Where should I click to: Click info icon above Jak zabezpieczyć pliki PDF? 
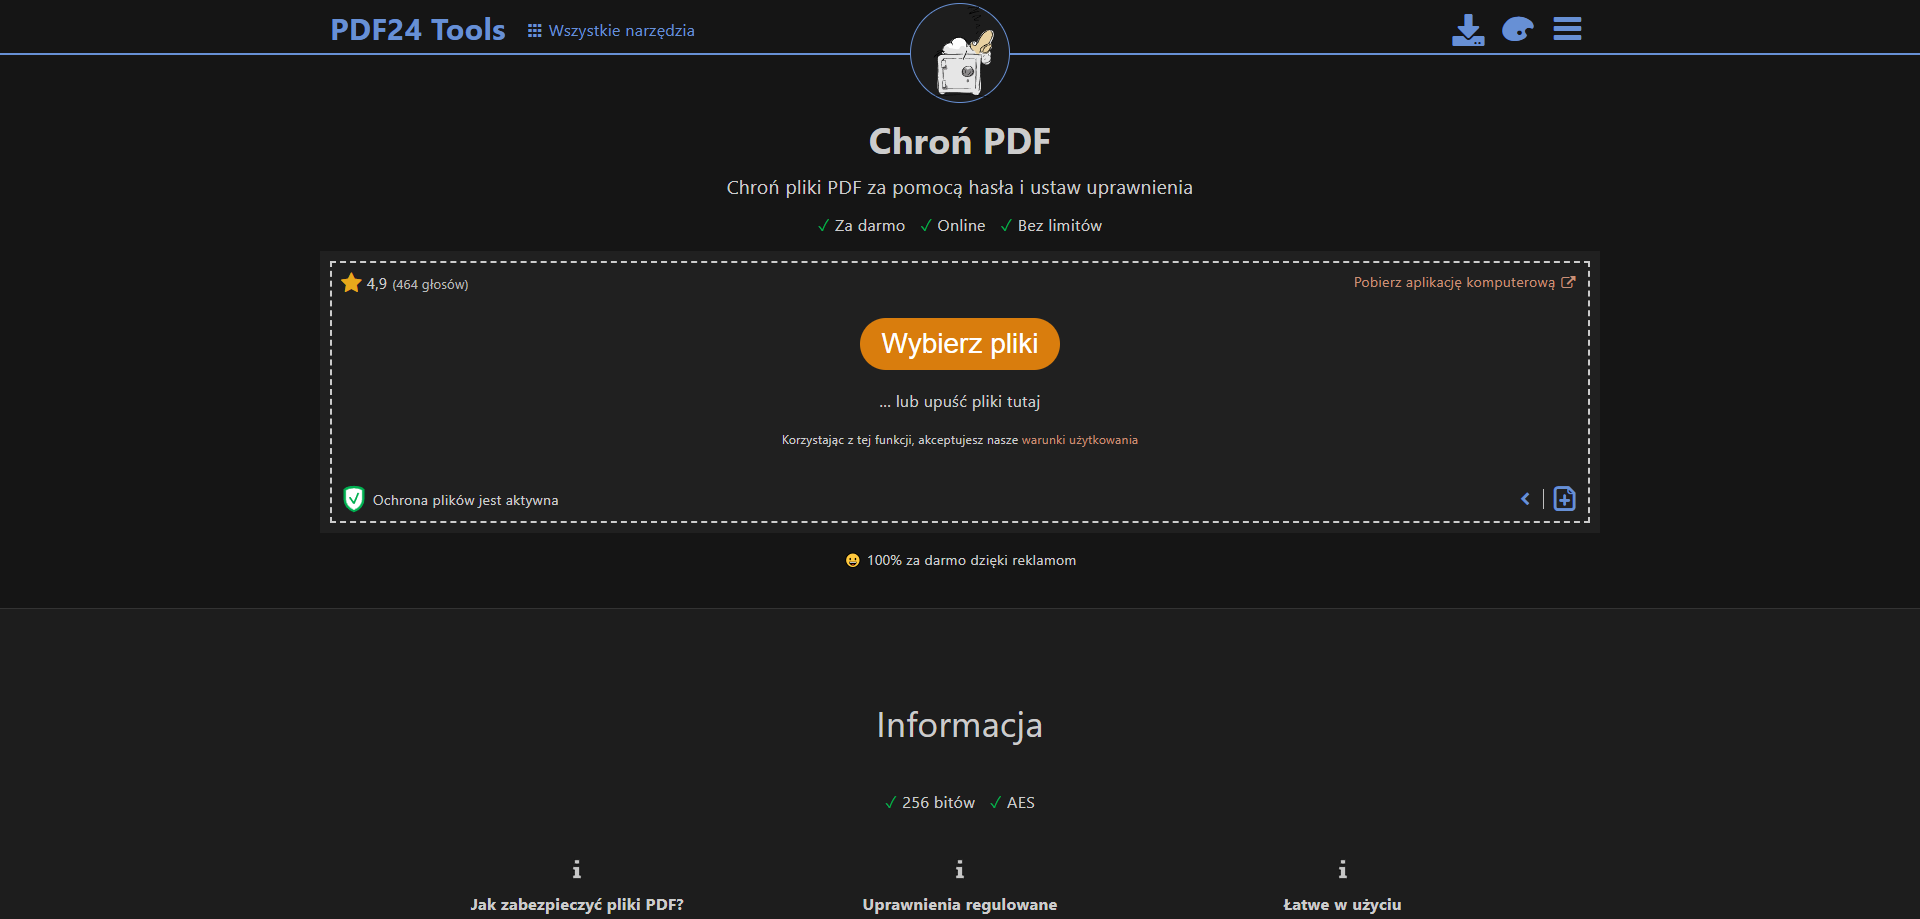(x=576, y=870)
